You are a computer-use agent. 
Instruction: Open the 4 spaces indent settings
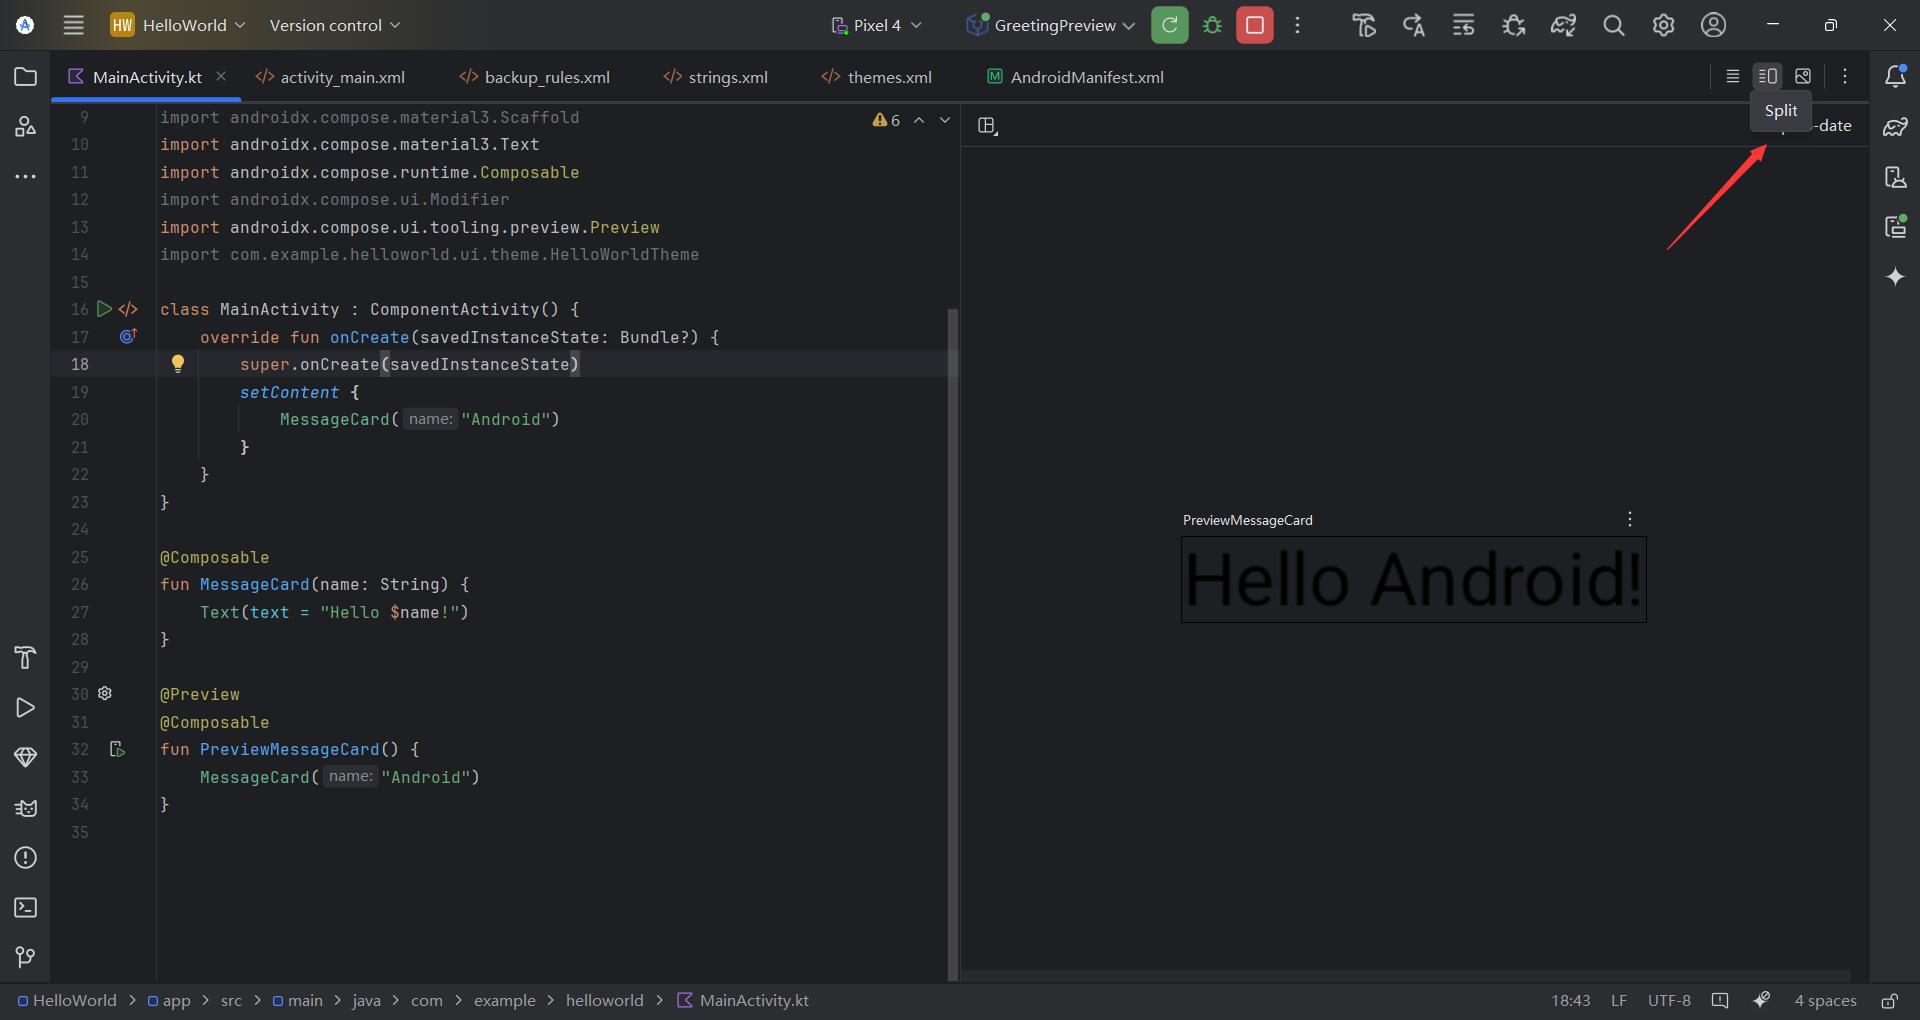click(1825, 1000)
